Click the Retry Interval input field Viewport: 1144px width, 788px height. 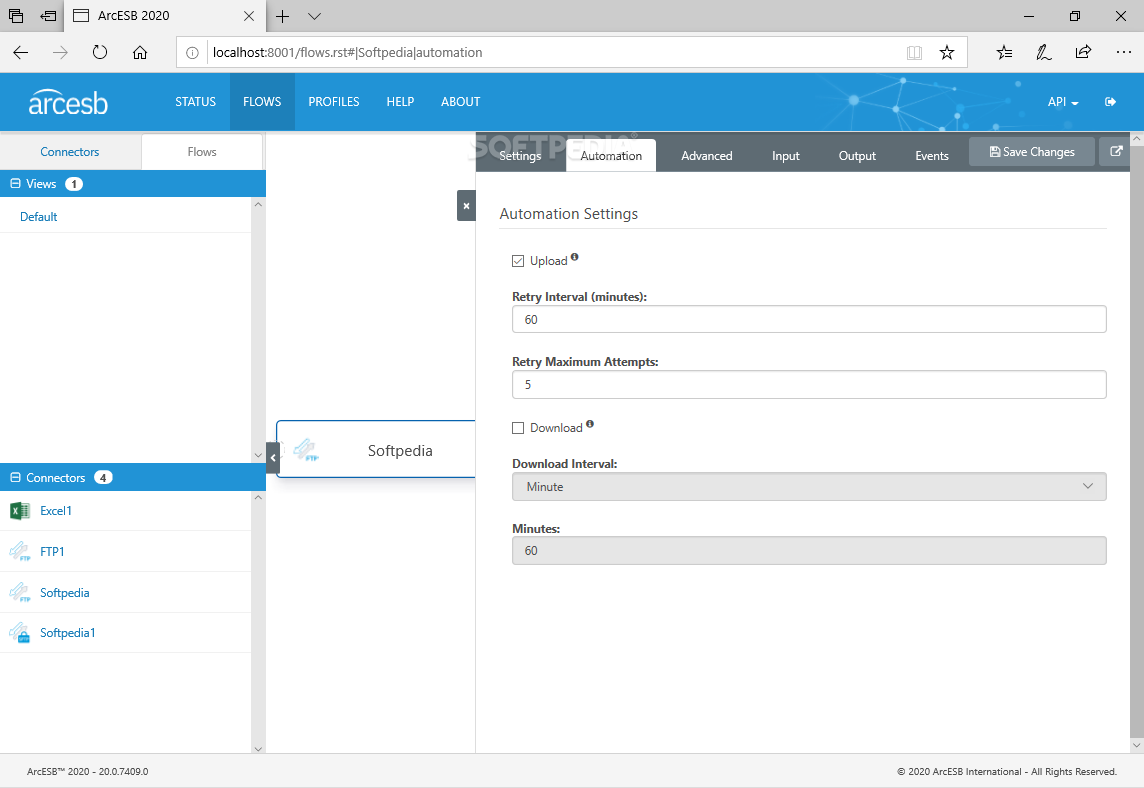coord(809,320)
